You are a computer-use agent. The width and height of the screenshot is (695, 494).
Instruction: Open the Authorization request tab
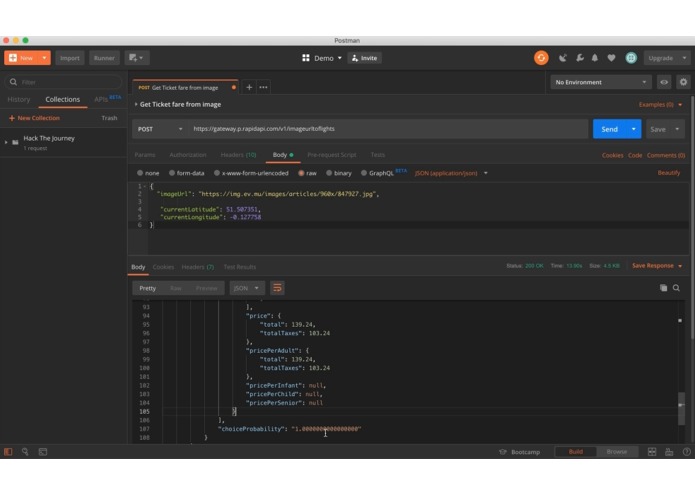(x=188, y=155)
